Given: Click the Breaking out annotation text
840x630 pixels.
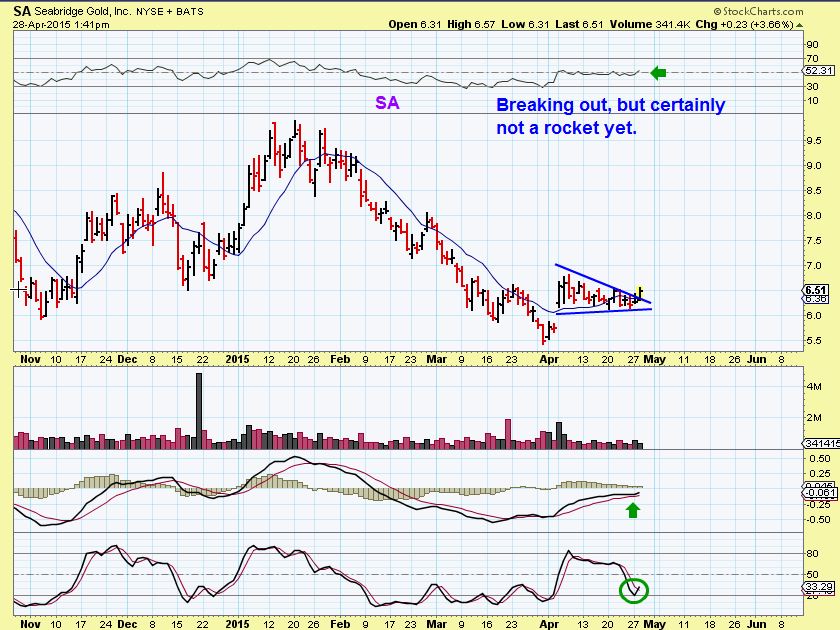Looking at the screenshot, I should (610, 116).
